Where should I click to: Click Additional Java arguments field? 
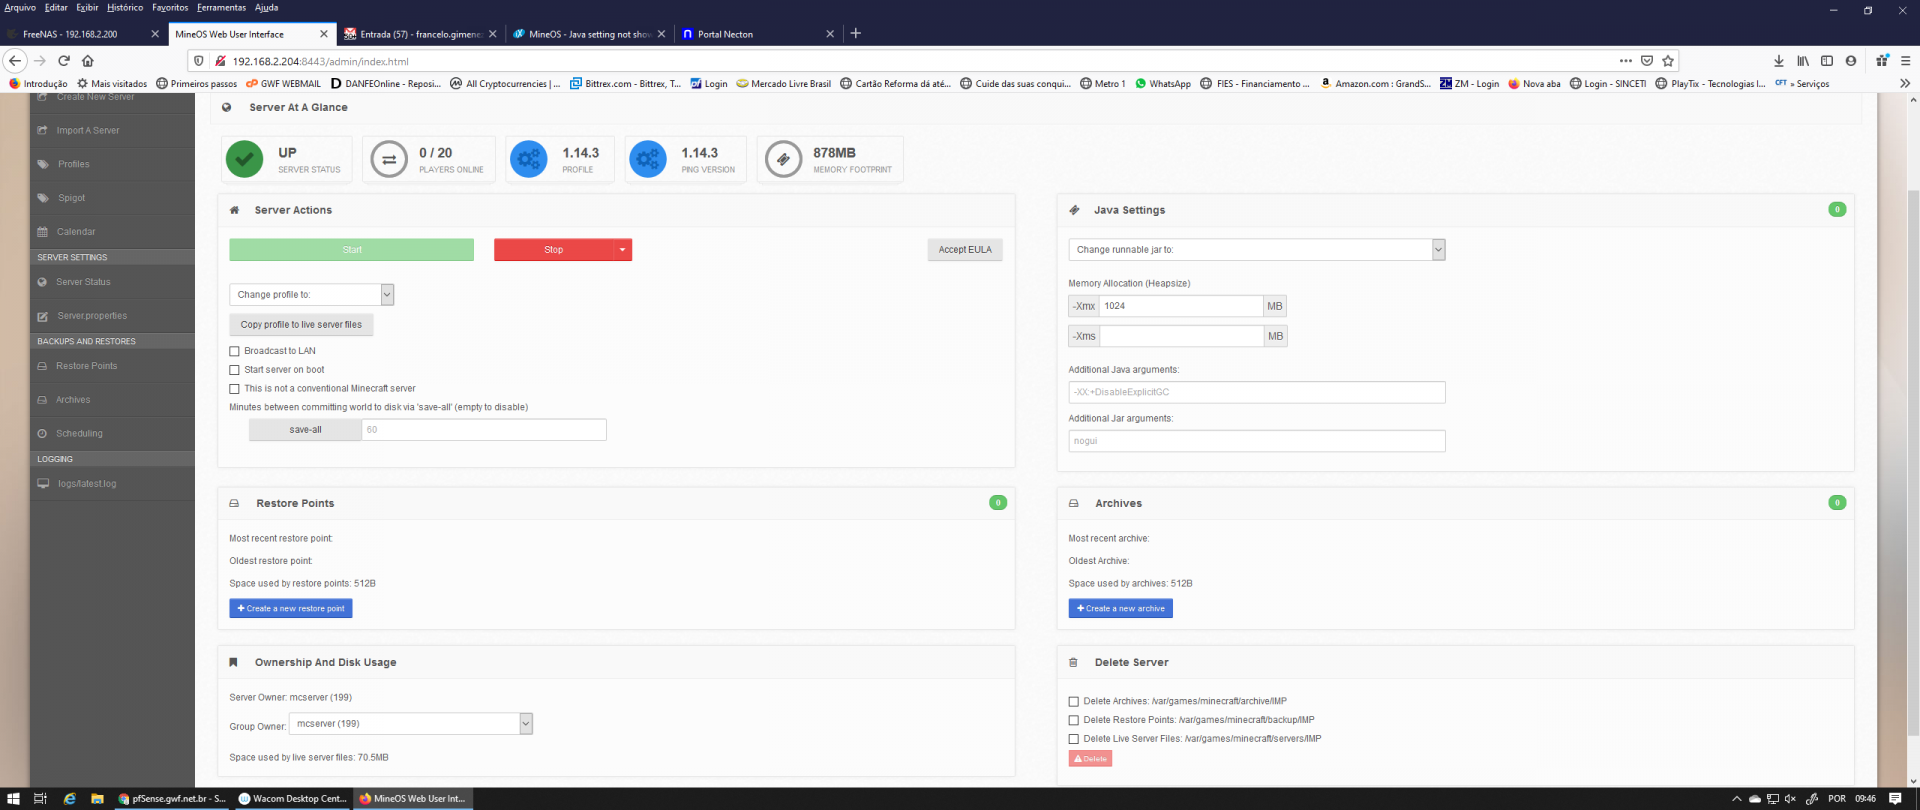point(1257,392)
